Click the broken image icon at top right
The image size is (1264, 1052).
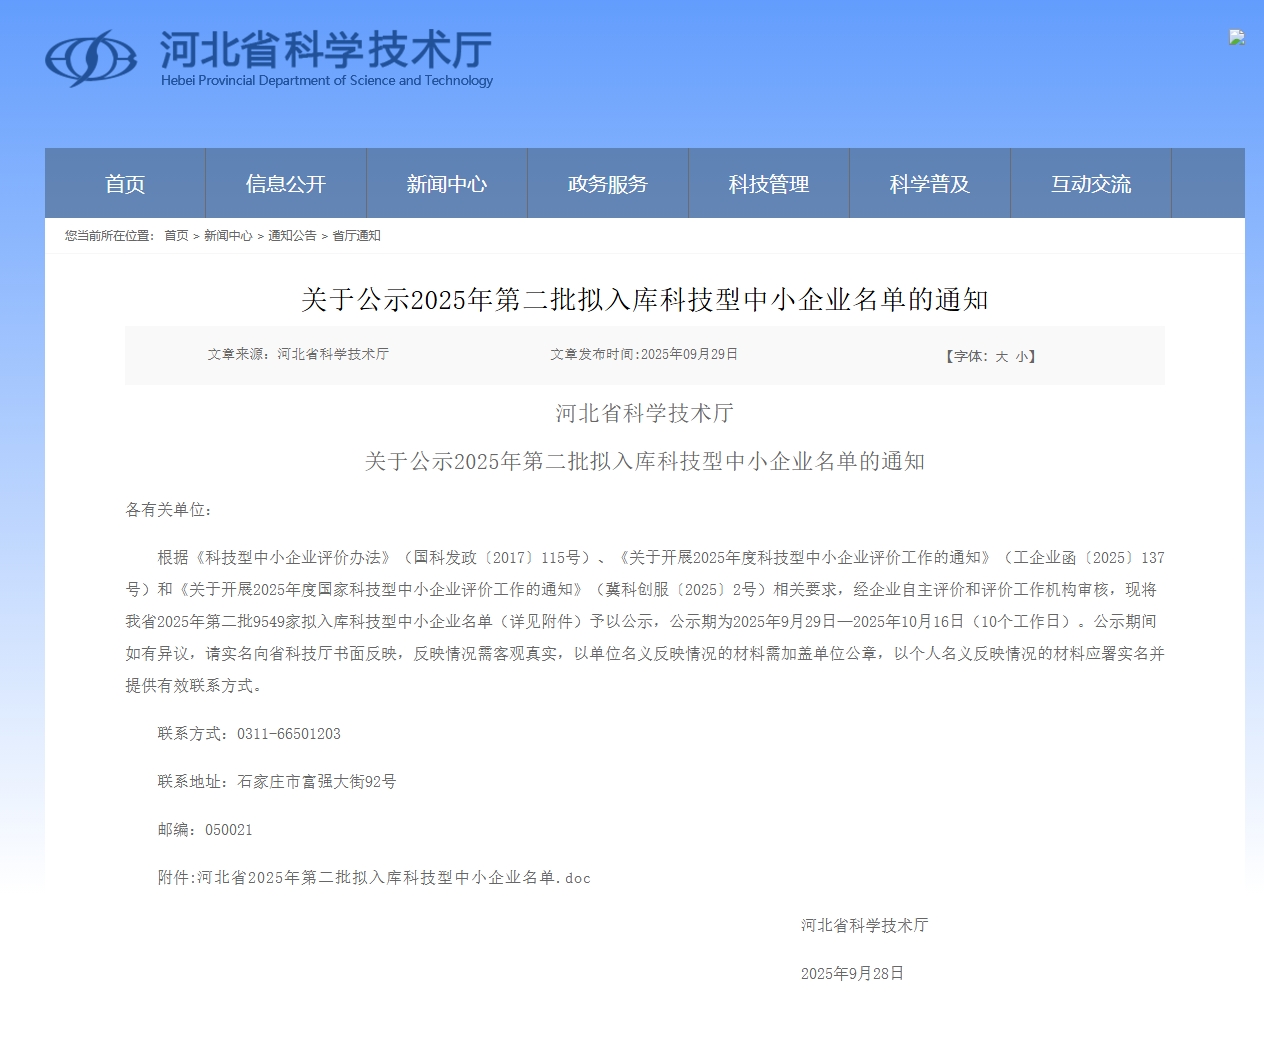tap(1237, 38)
